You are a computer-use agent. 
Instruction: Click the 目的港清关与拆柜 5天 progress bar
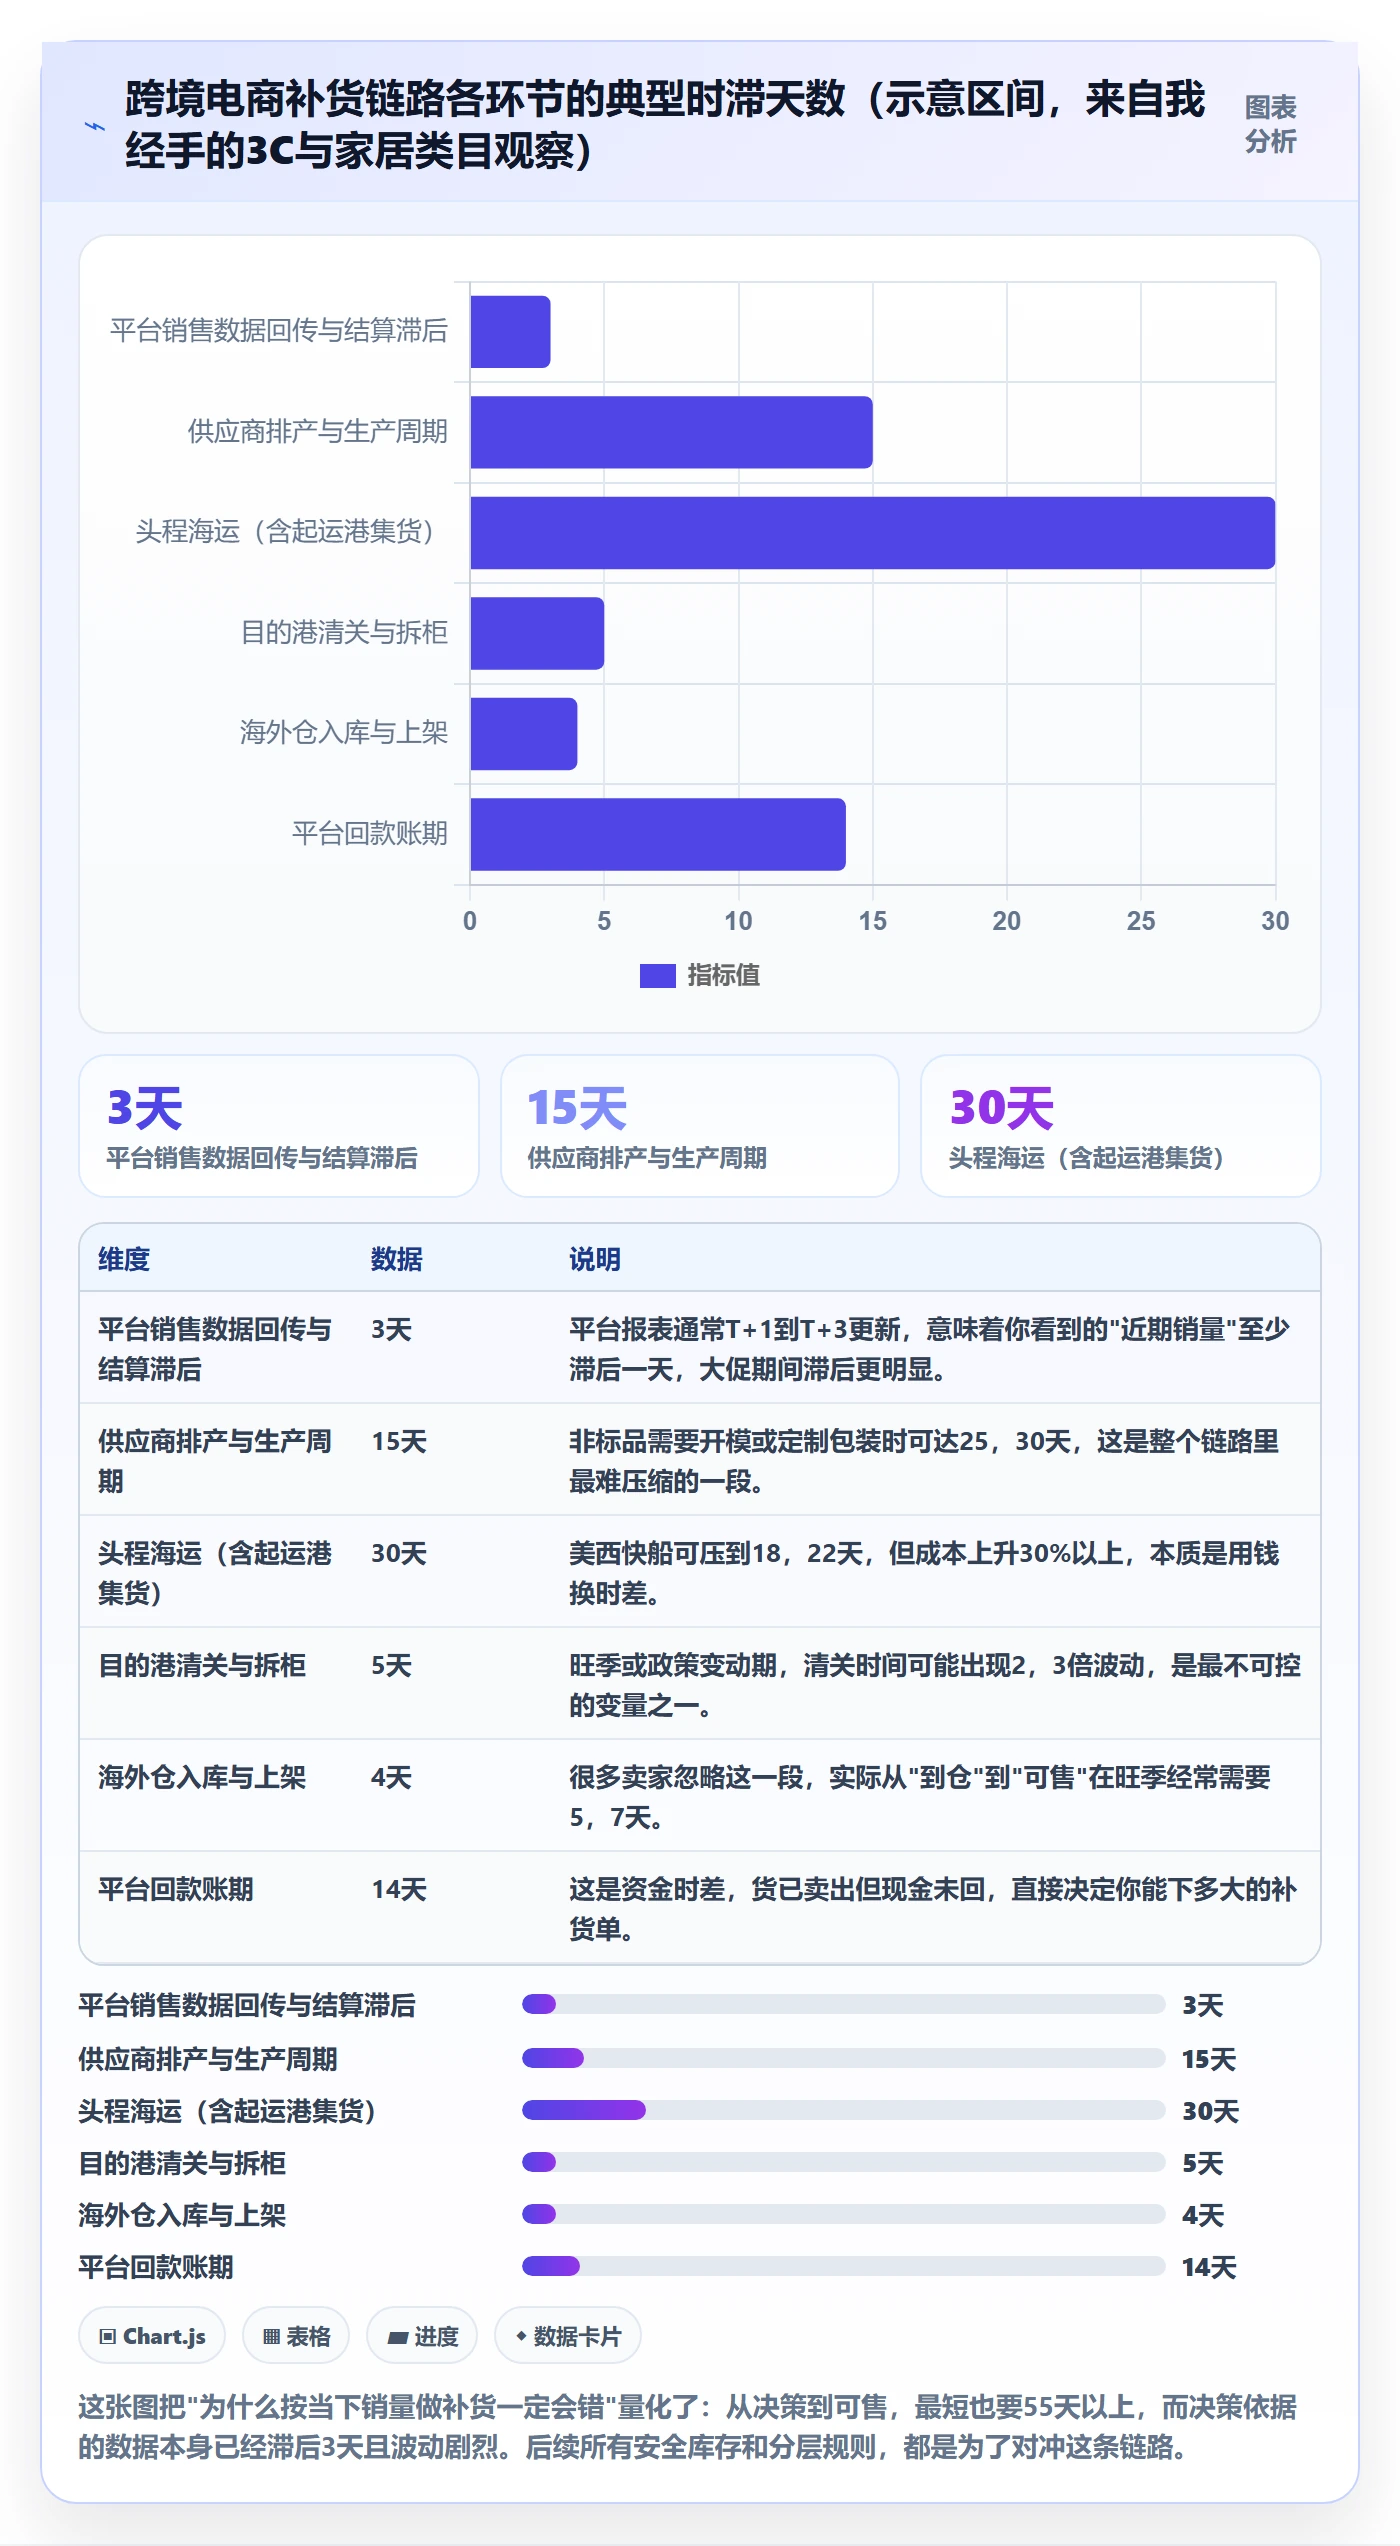[x=843, y=2162]
